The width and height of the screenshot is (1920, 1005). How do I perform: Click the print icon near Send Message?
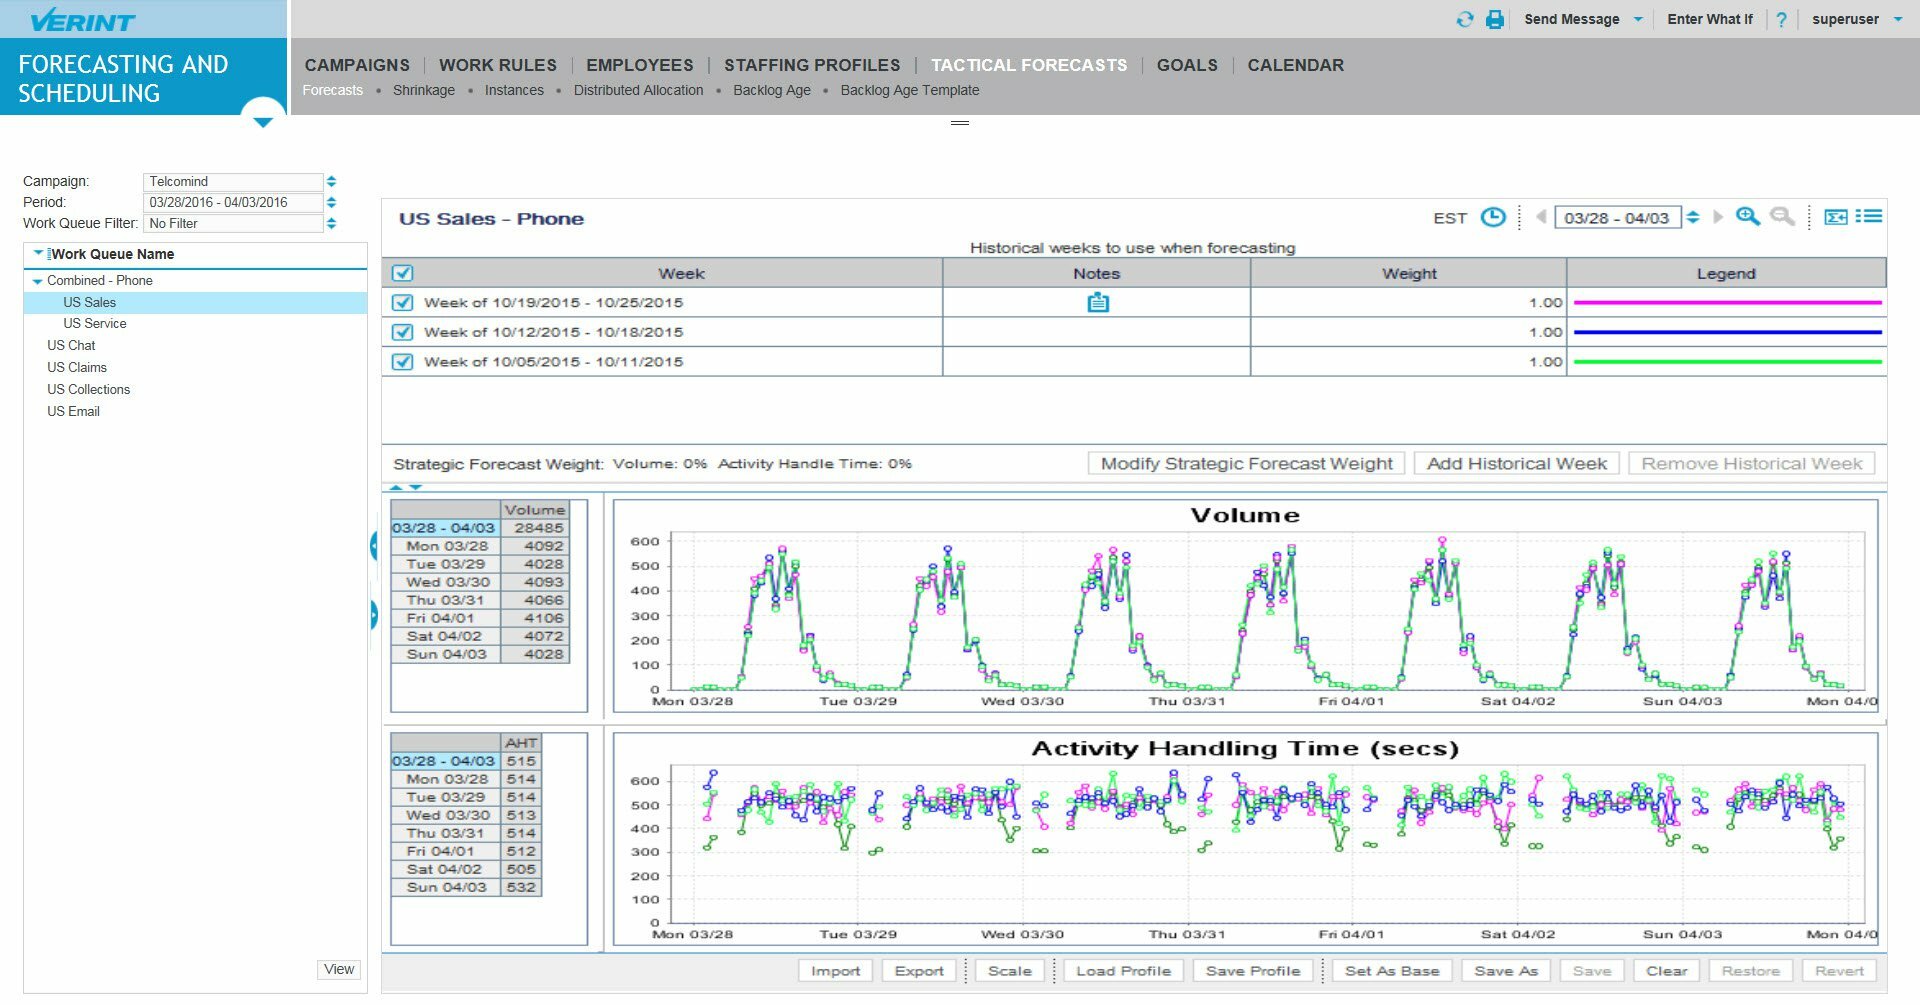(x=1494, y=18)
